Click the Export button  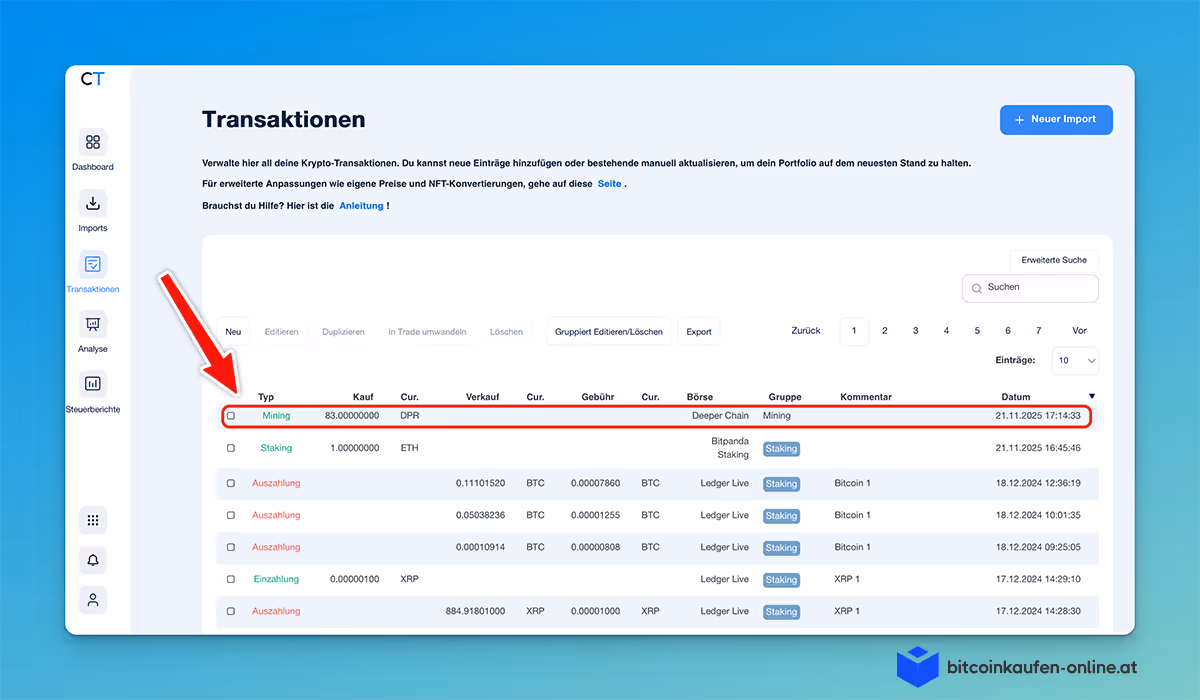tap(698, 331)
